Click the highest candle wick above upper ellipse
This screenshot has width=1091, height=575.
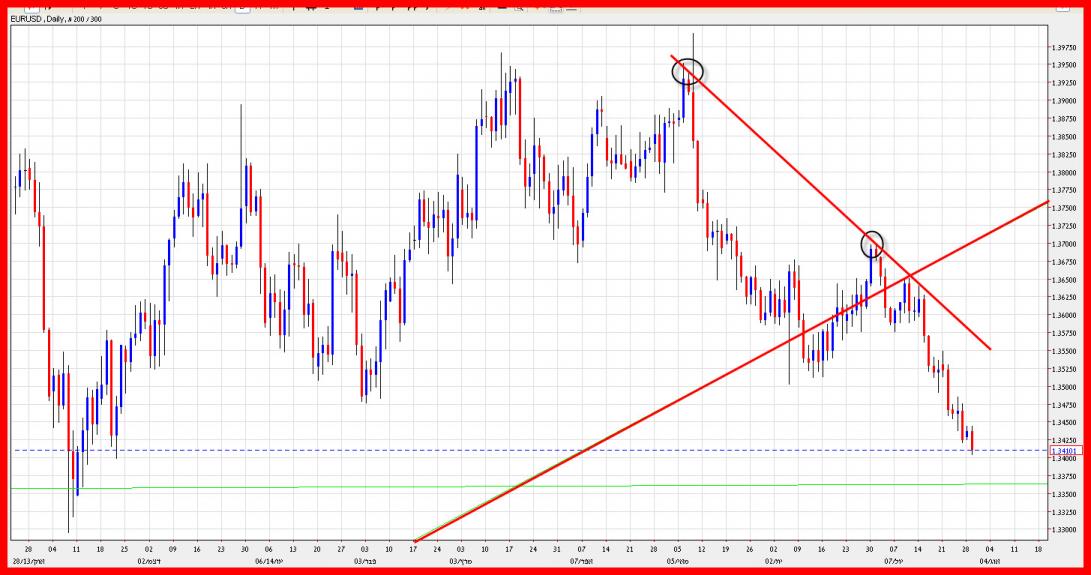(693, 40)
